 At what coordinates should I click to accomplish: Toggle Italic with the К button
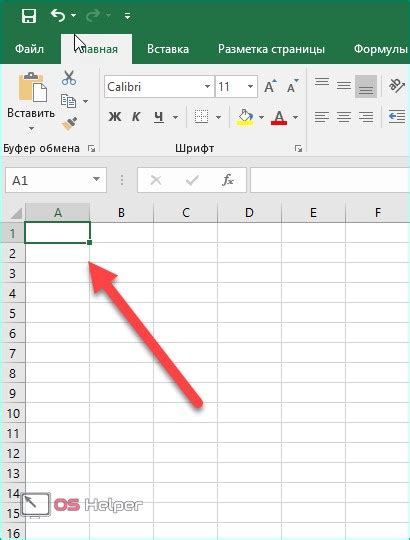click(136, 117)
